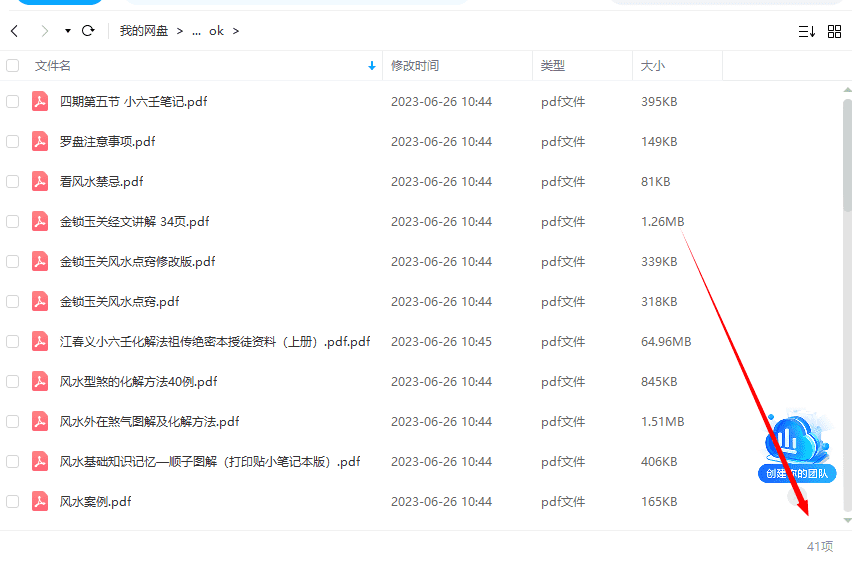
Task: Check the box for 看风水禁忌.pdf
Action: pyautogui.click(x=13, y=181)
